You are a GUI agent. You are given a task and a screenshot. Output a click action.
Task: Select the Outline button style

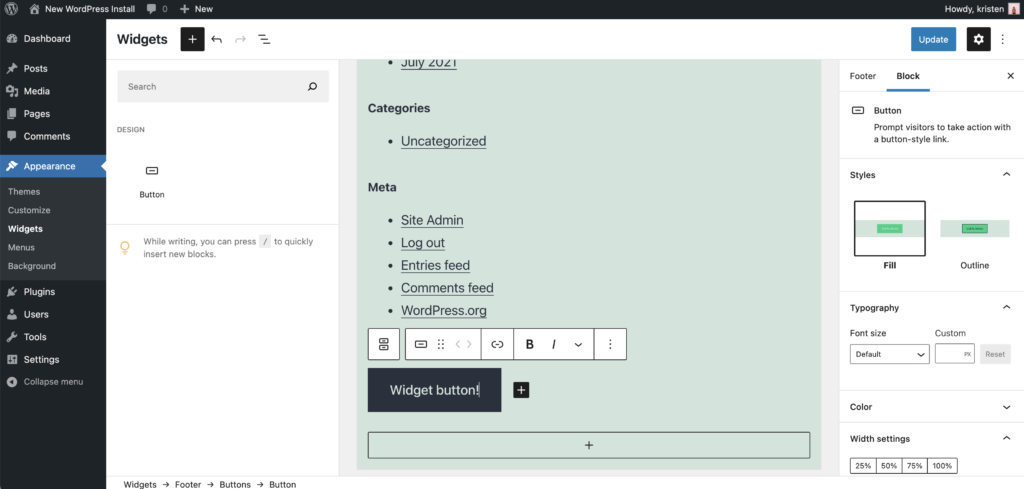coord(974,229)
